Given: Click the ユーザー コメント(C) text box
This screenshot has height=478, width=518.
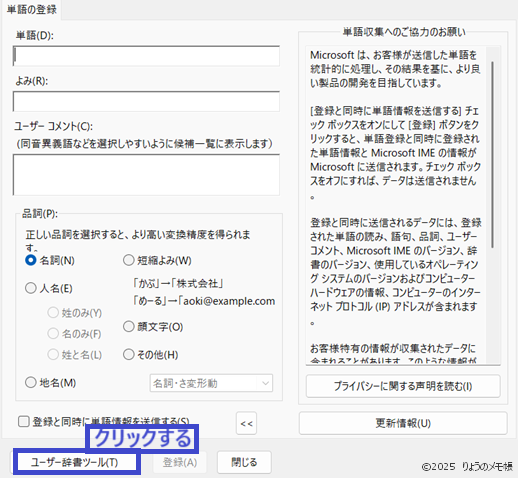Looking at the screenshot, I should point(146,175).
